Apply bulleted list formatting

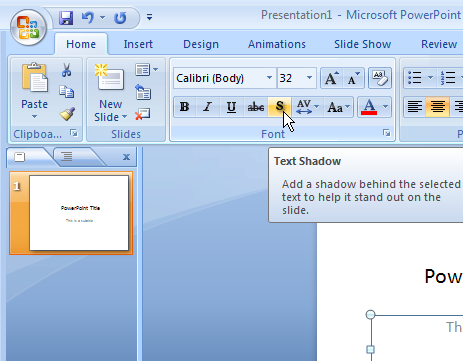pos(415,78)
